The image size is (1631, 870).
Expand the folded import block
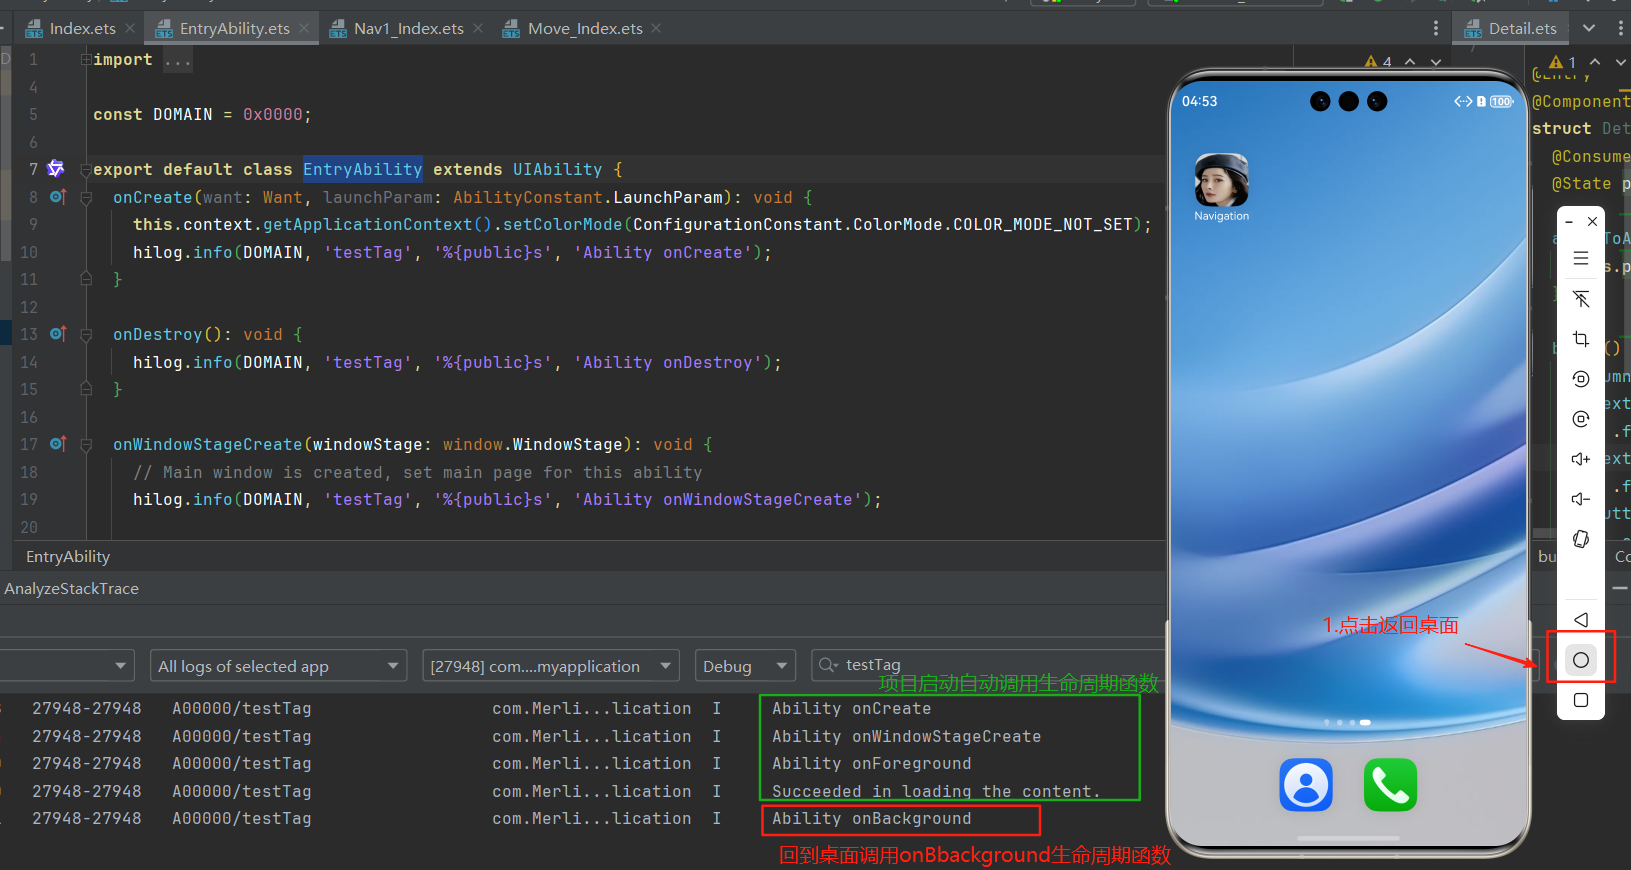pyautogui.click(x=86, y=60)
